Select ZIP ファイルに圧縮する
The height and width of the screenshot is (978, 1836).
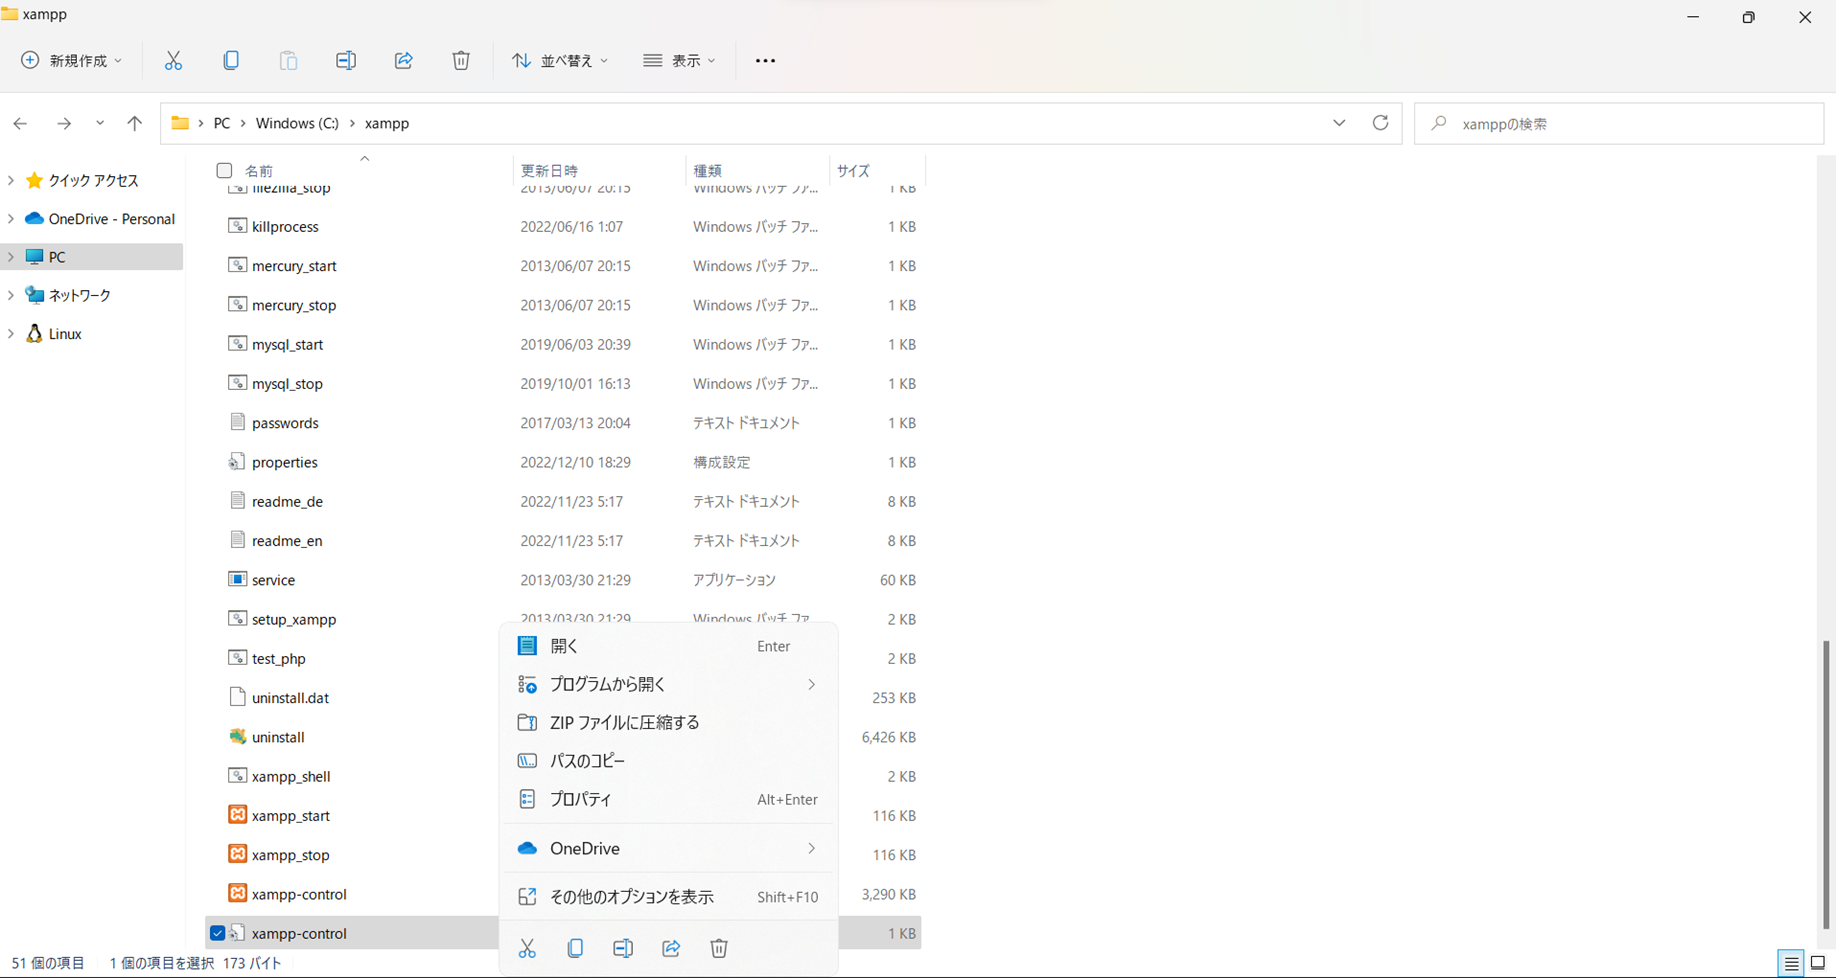668,722
